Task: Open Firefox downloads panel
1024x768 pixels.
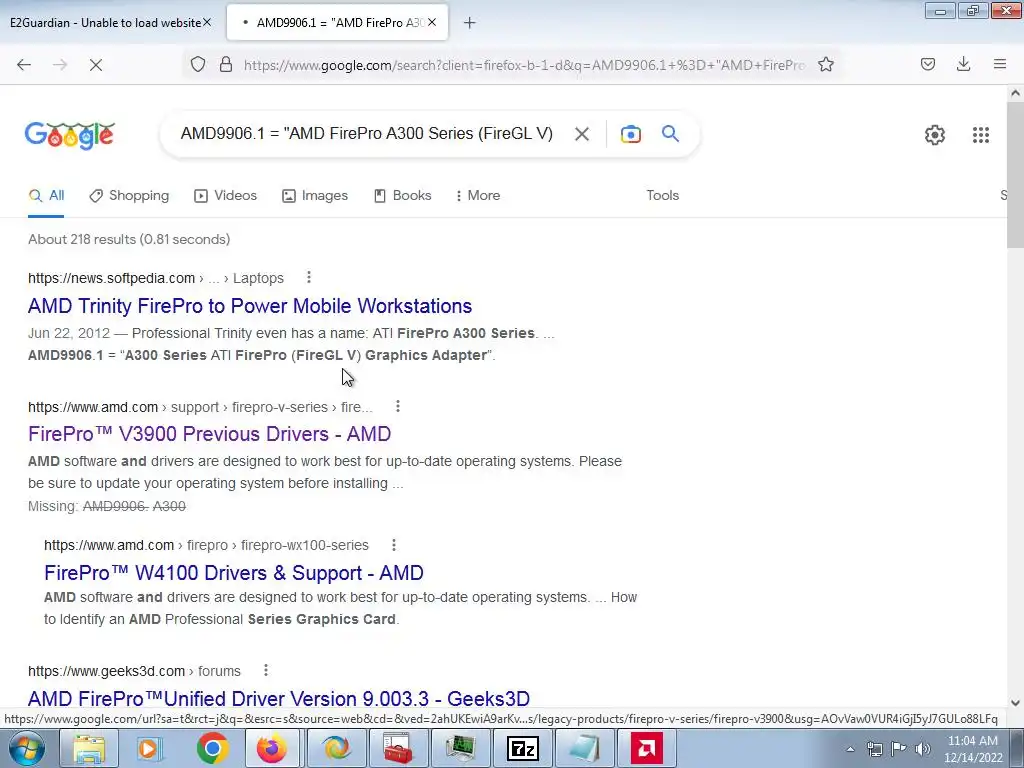Action: coord(963,64)
